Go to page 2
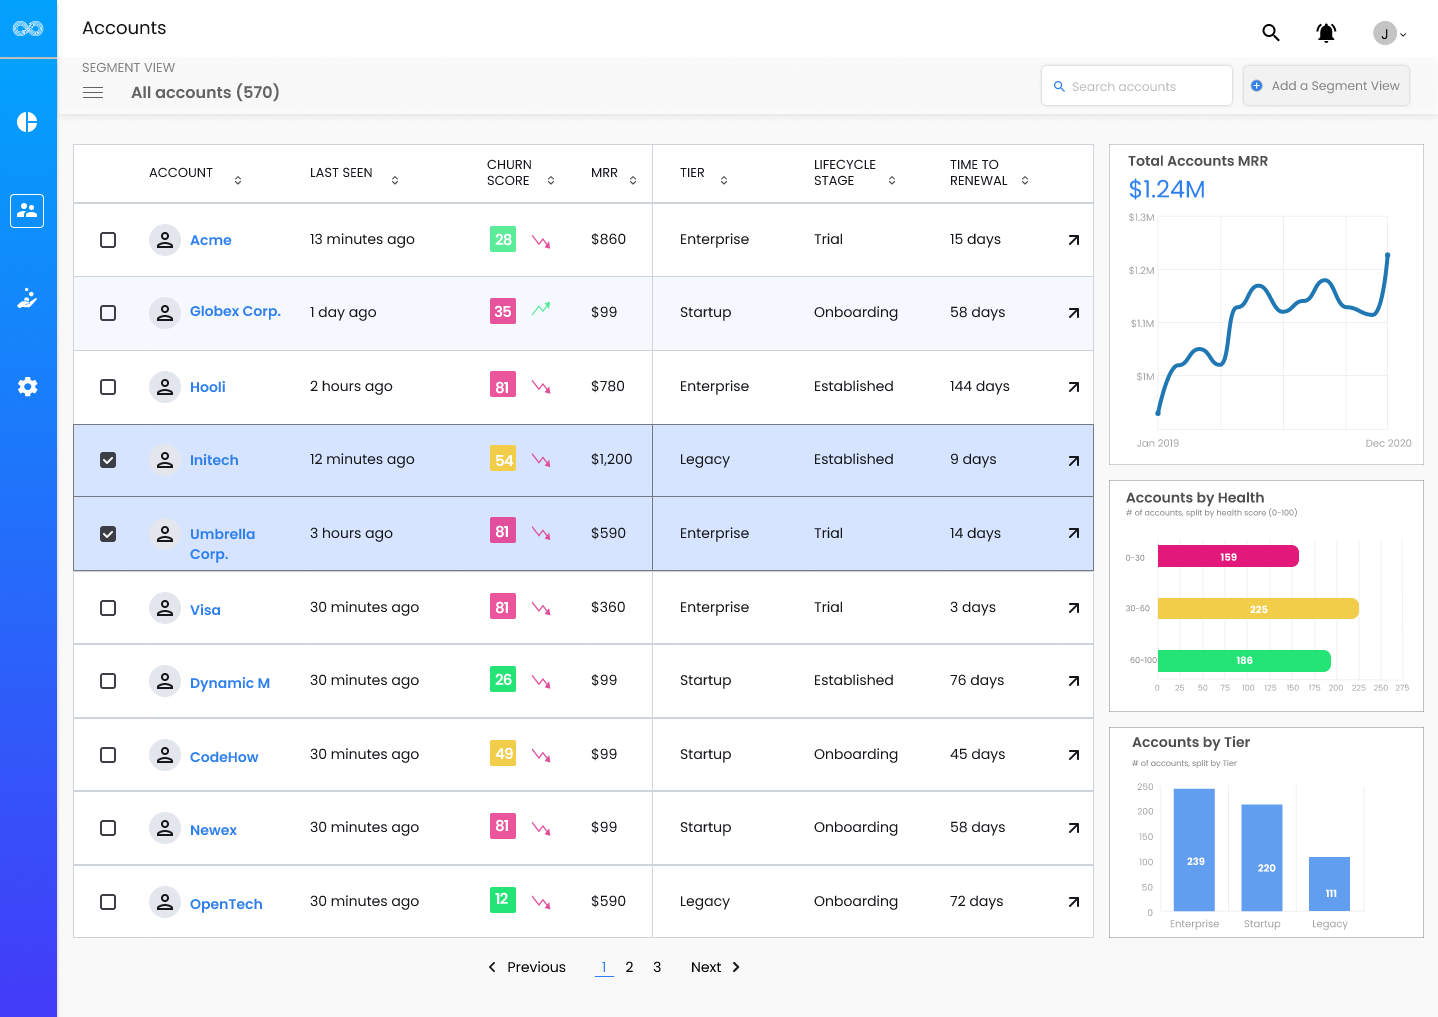 click(x=629, y=967)
